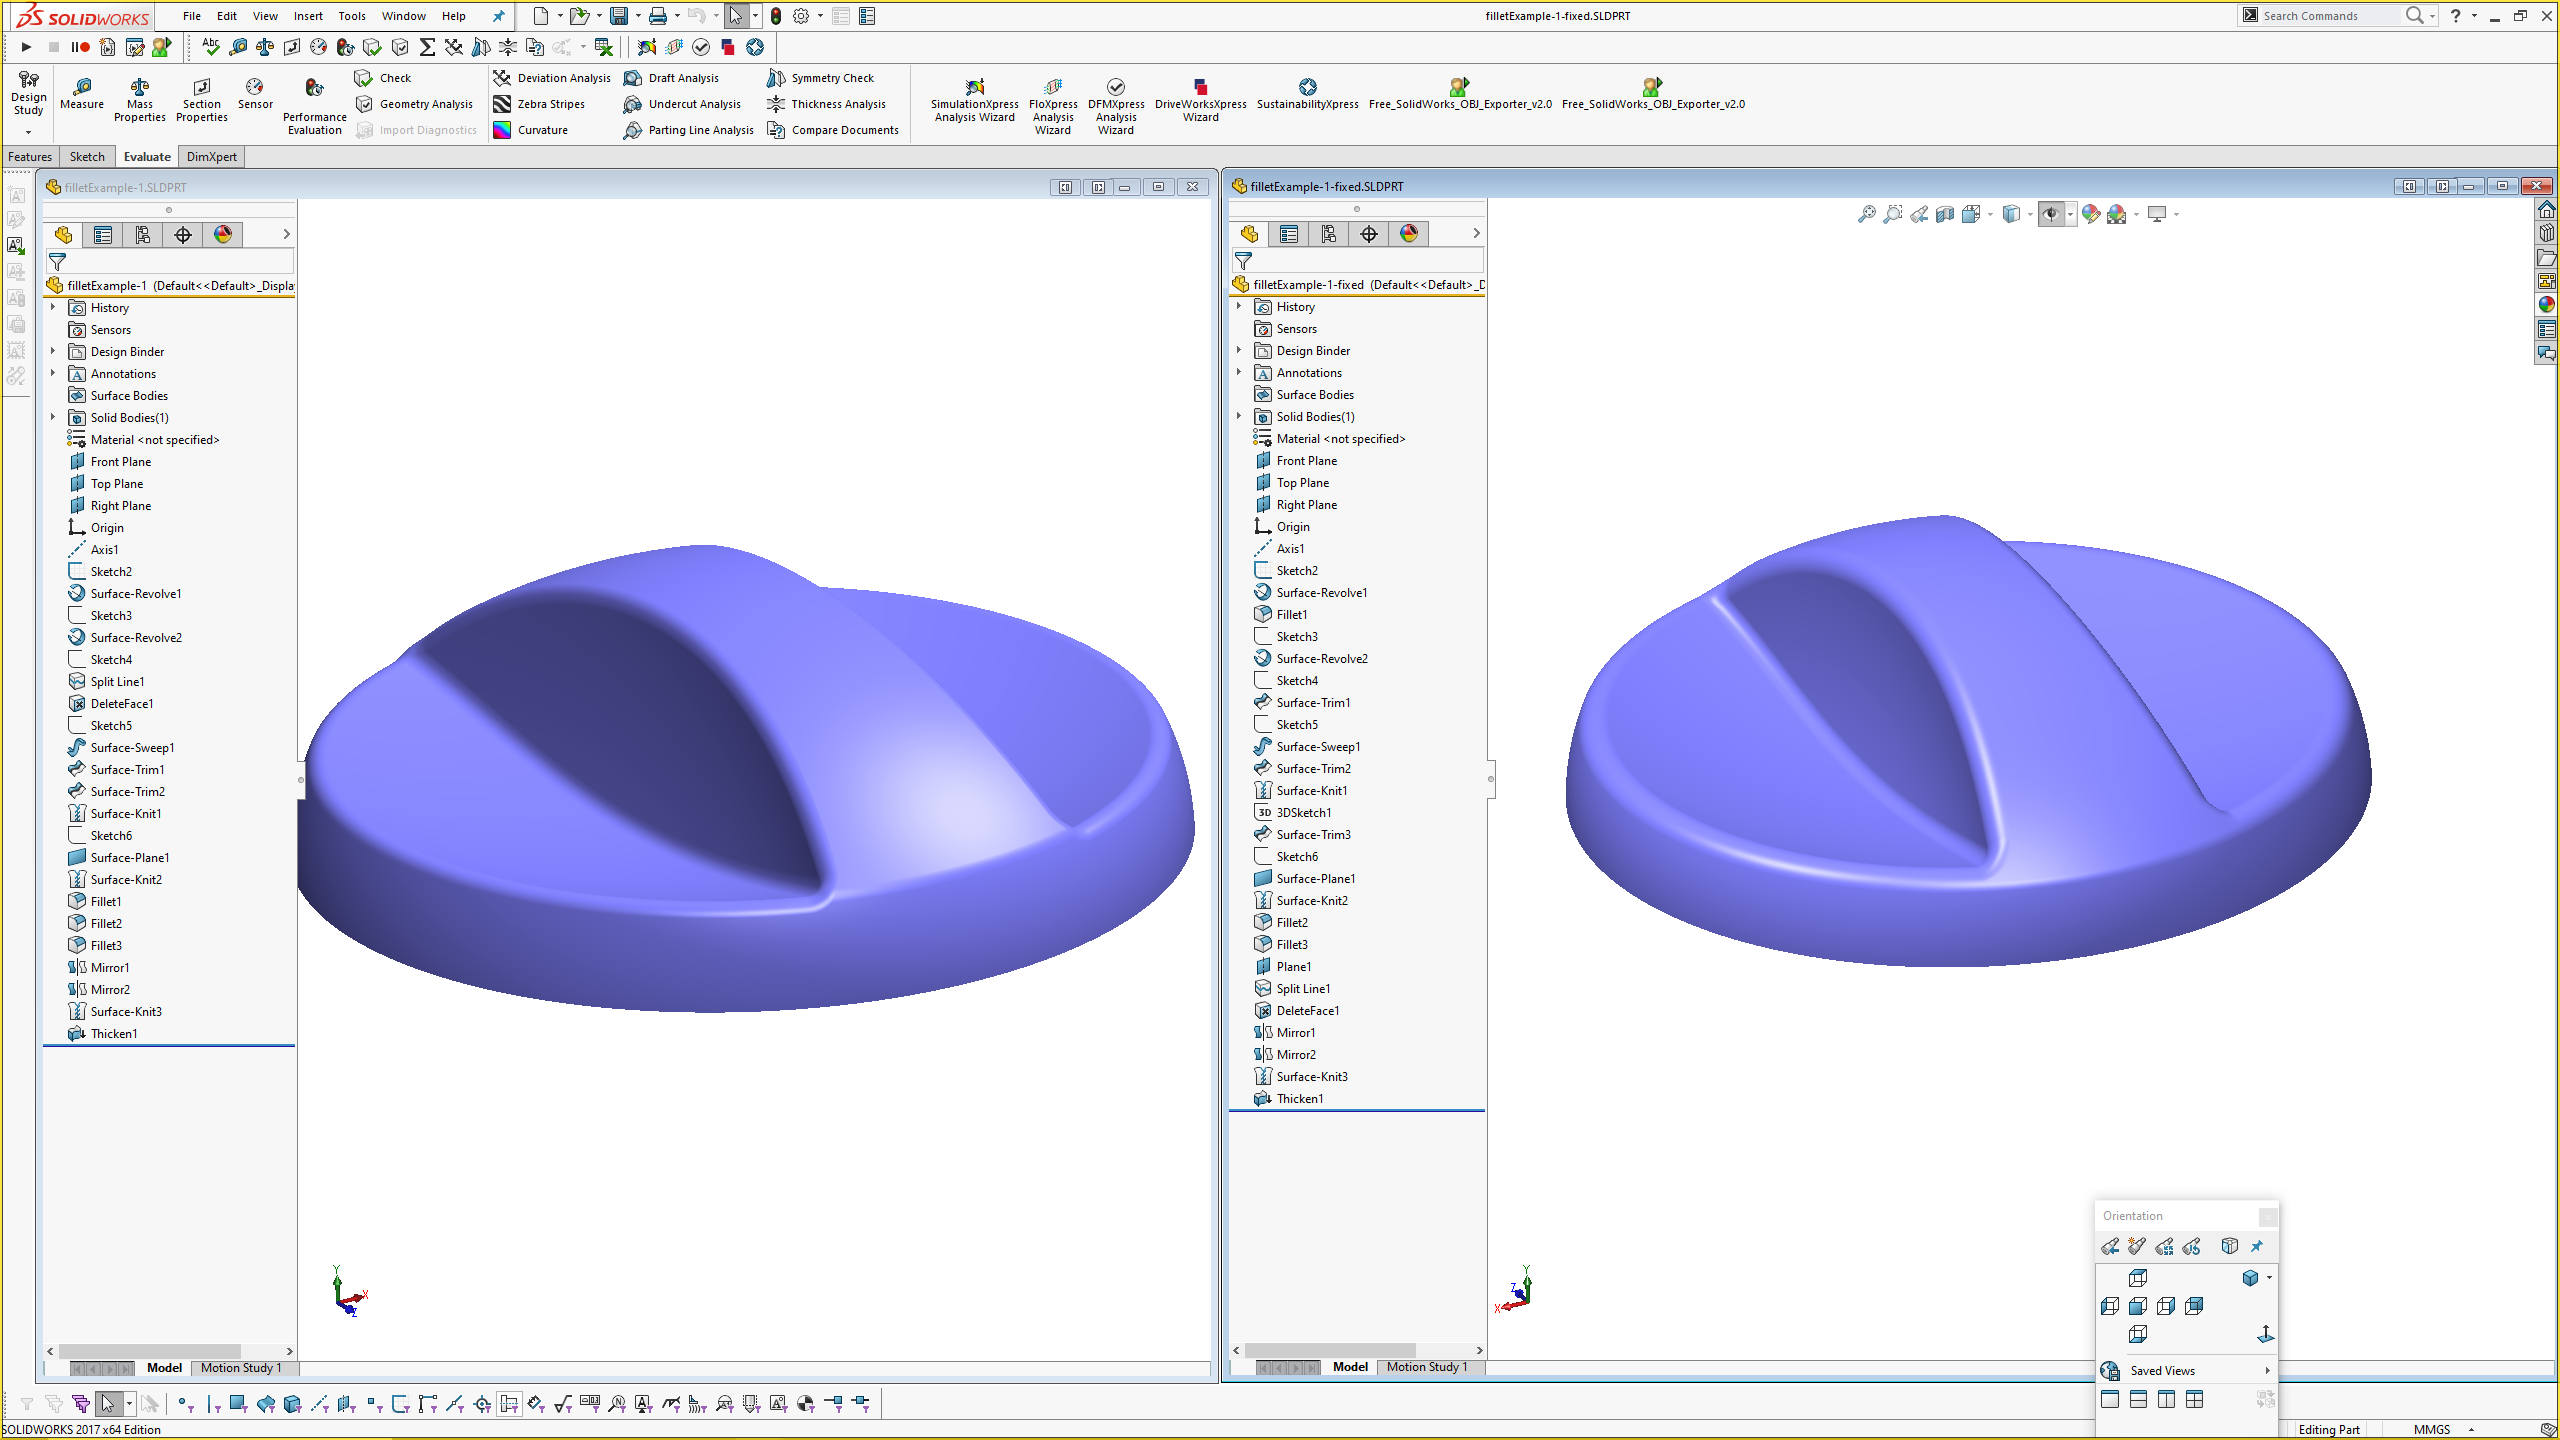Select the Evaluate tab in left panel
This screenshot has width=2560, height=1440.
coord(144,156)
